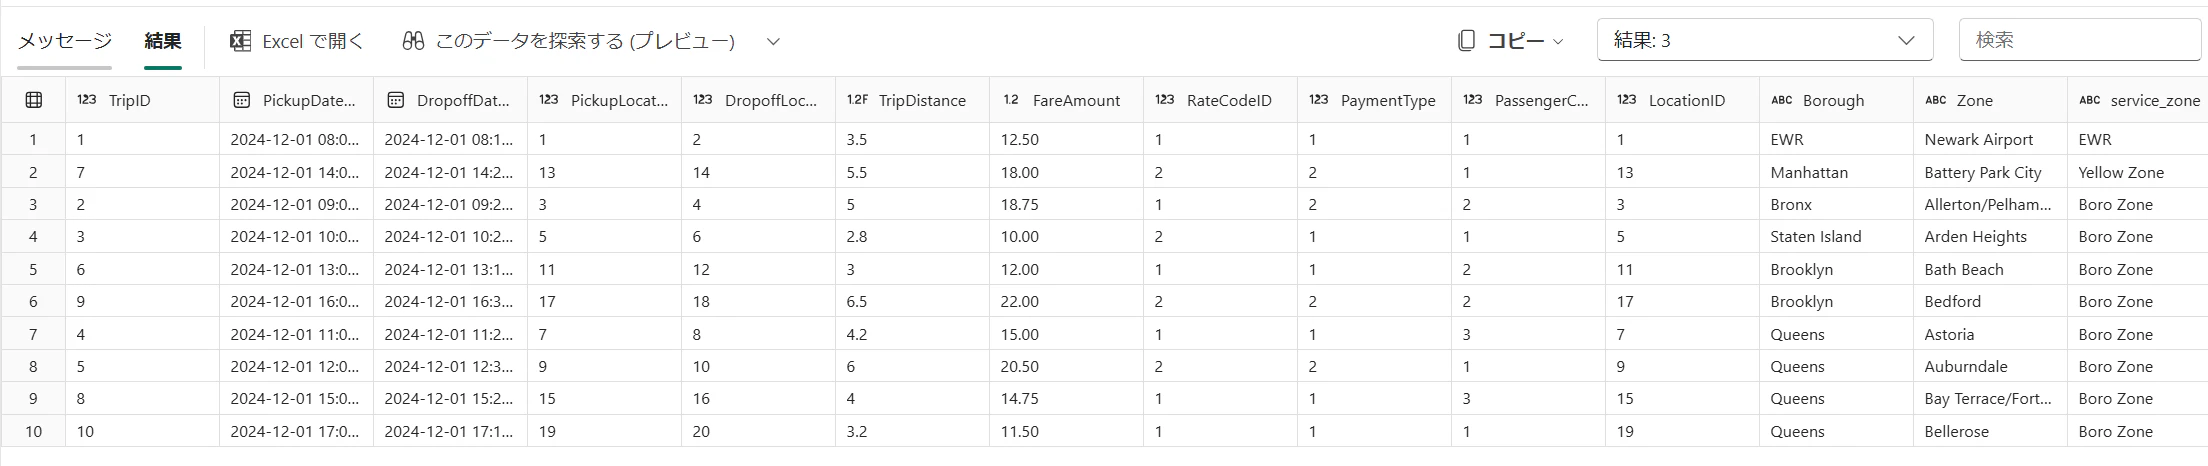The width and height of the screenshot is (2208, 466).
Task: Click inside the 検索 search field
Action: 2078,41
